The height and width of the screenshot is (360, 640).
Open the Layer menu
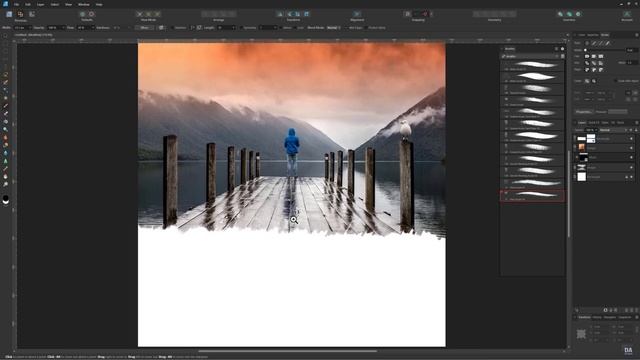point(40,4)
